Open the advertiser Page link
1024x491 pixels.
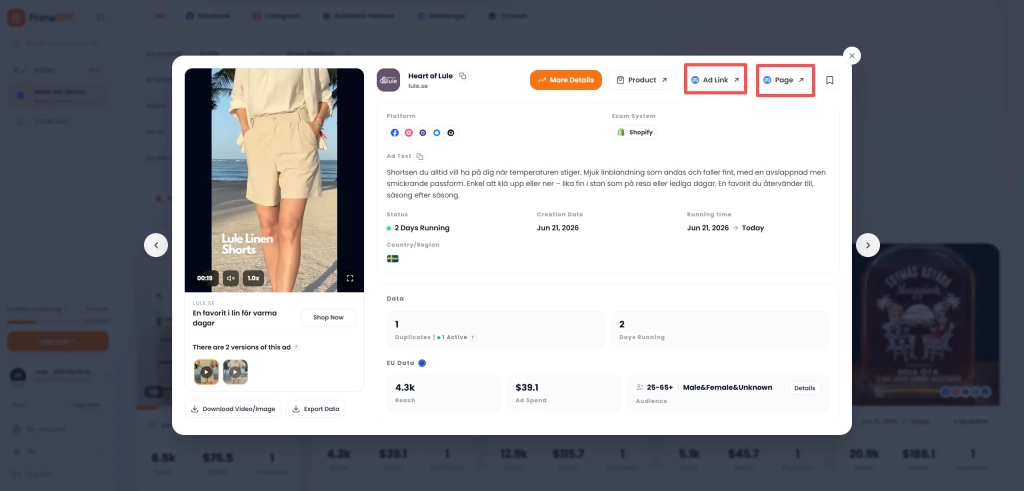[784, 80]
